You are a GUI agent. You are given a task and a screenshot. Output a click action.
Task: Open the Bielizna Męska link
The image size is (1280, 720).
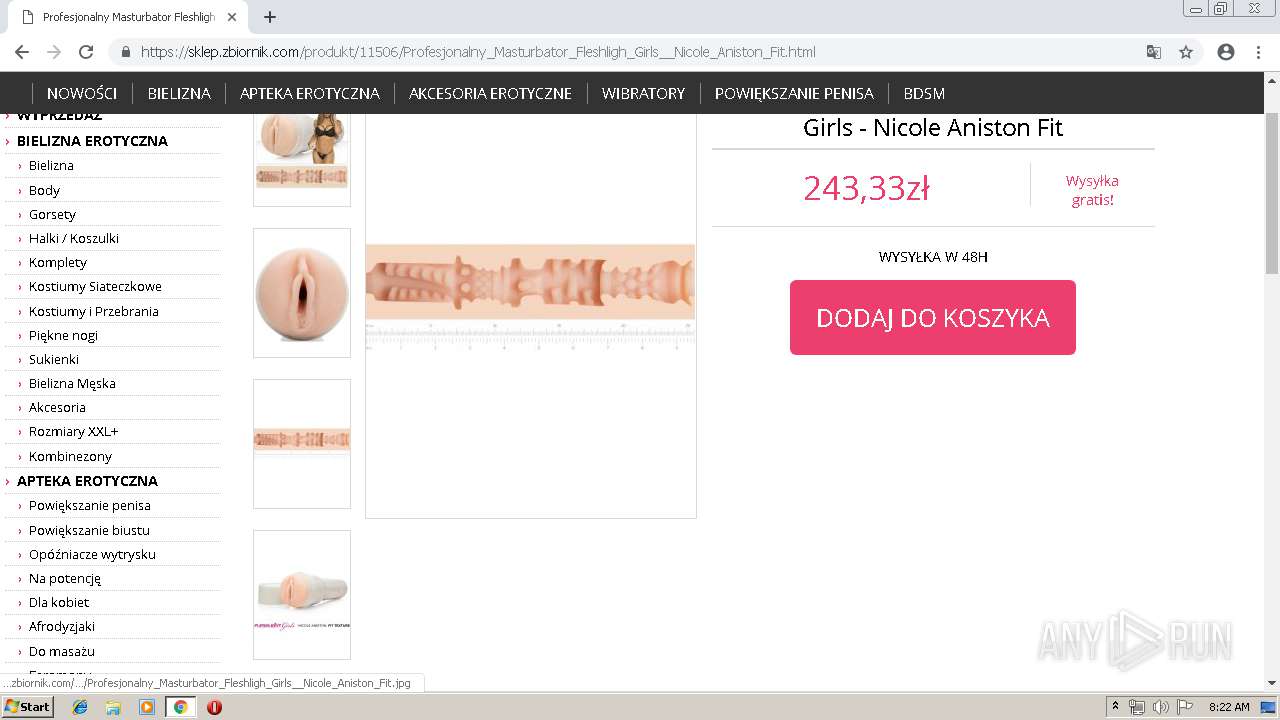tap(72, 383)
